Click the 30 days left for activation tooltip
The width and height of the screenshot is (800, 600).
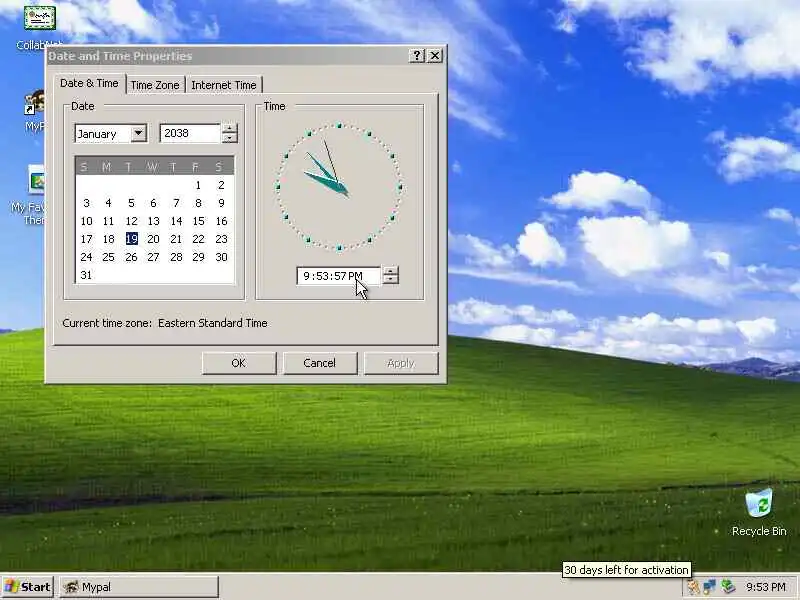point(627,570)
